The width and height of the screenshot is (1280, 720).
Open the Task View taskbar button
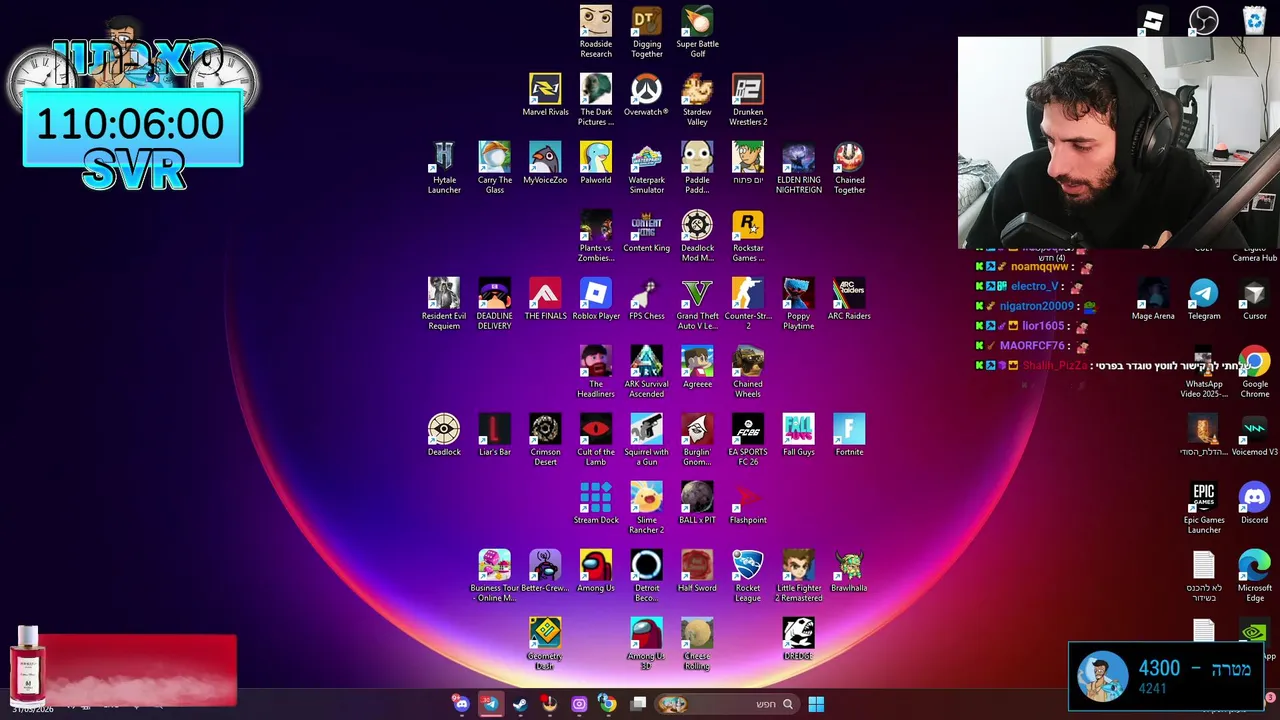(x=639, y=704)
